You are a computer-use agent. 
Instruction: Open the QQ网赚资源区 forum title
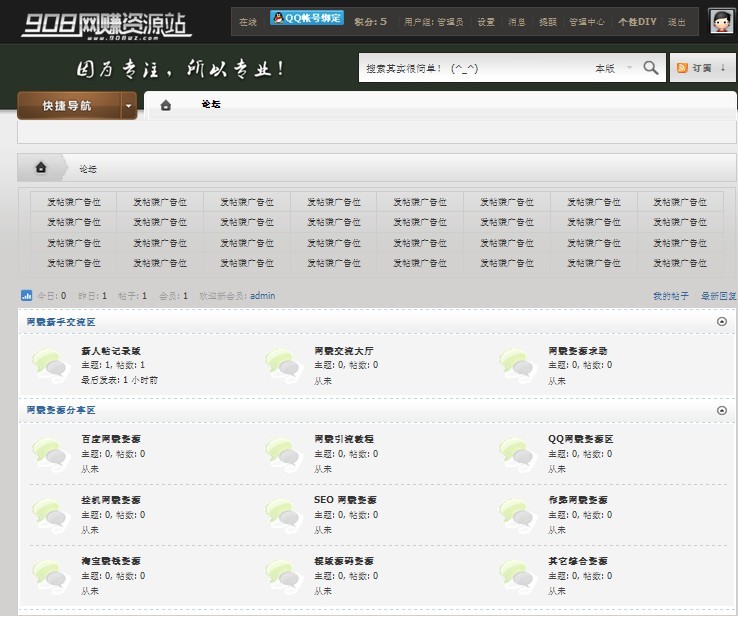580,439
